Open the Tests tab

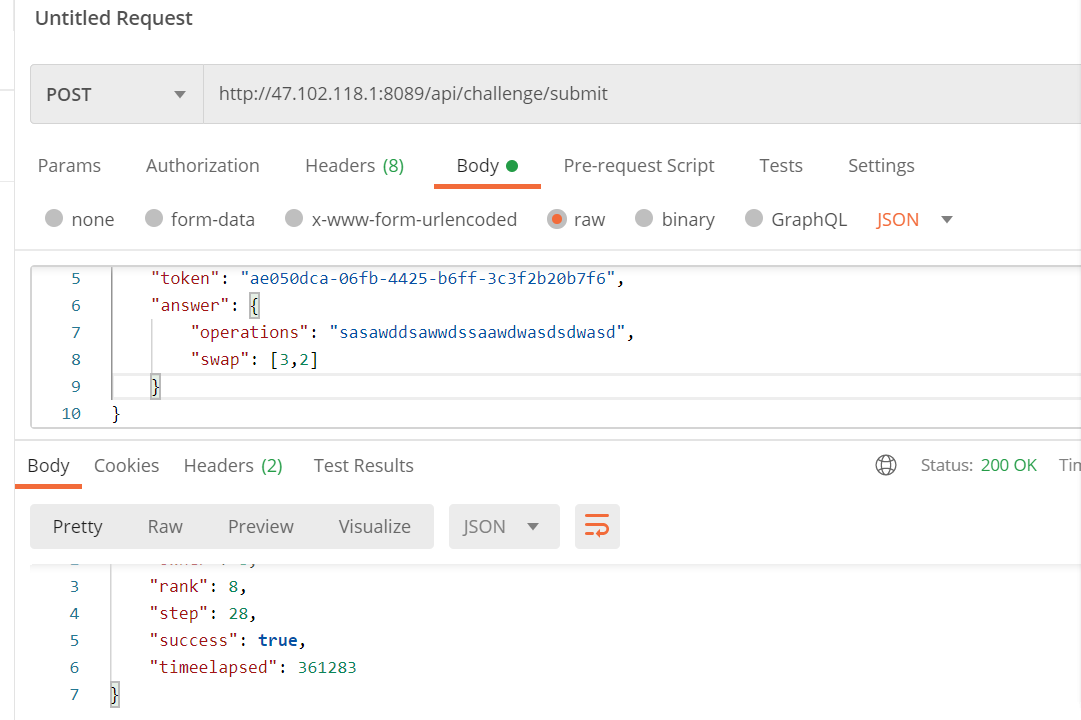780,166
